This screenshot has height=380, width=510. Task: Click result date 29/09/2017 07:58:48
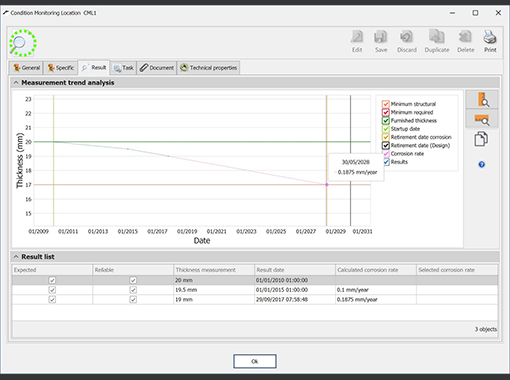295,299
